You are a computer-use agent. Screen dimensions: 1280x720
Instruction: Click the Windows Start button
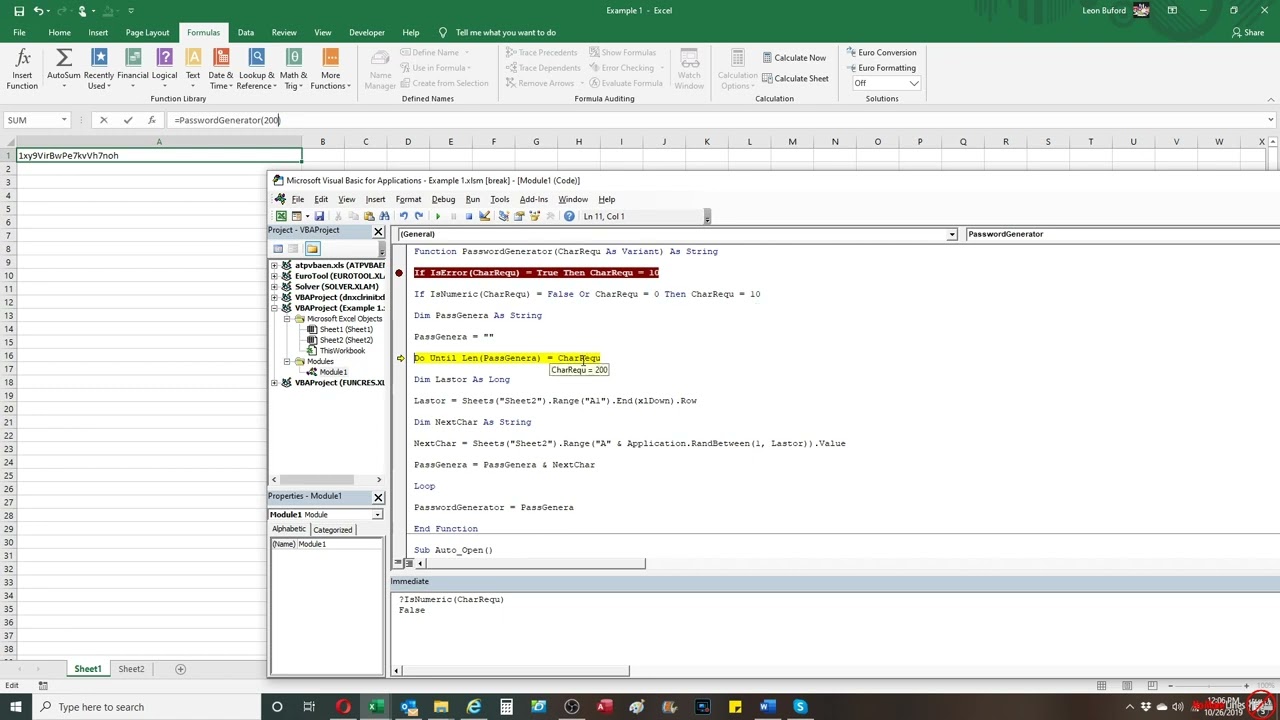pos(15,707)
